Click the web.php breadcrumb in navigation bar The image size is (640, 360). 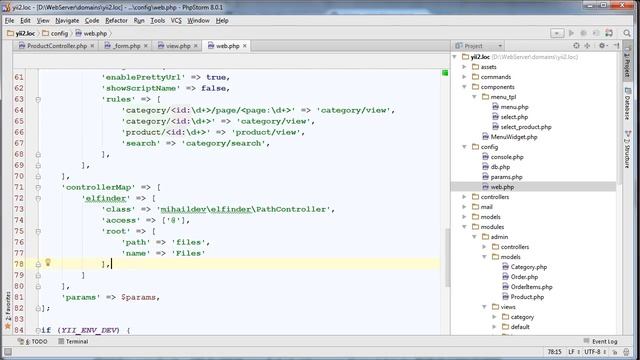click(91, 33)
